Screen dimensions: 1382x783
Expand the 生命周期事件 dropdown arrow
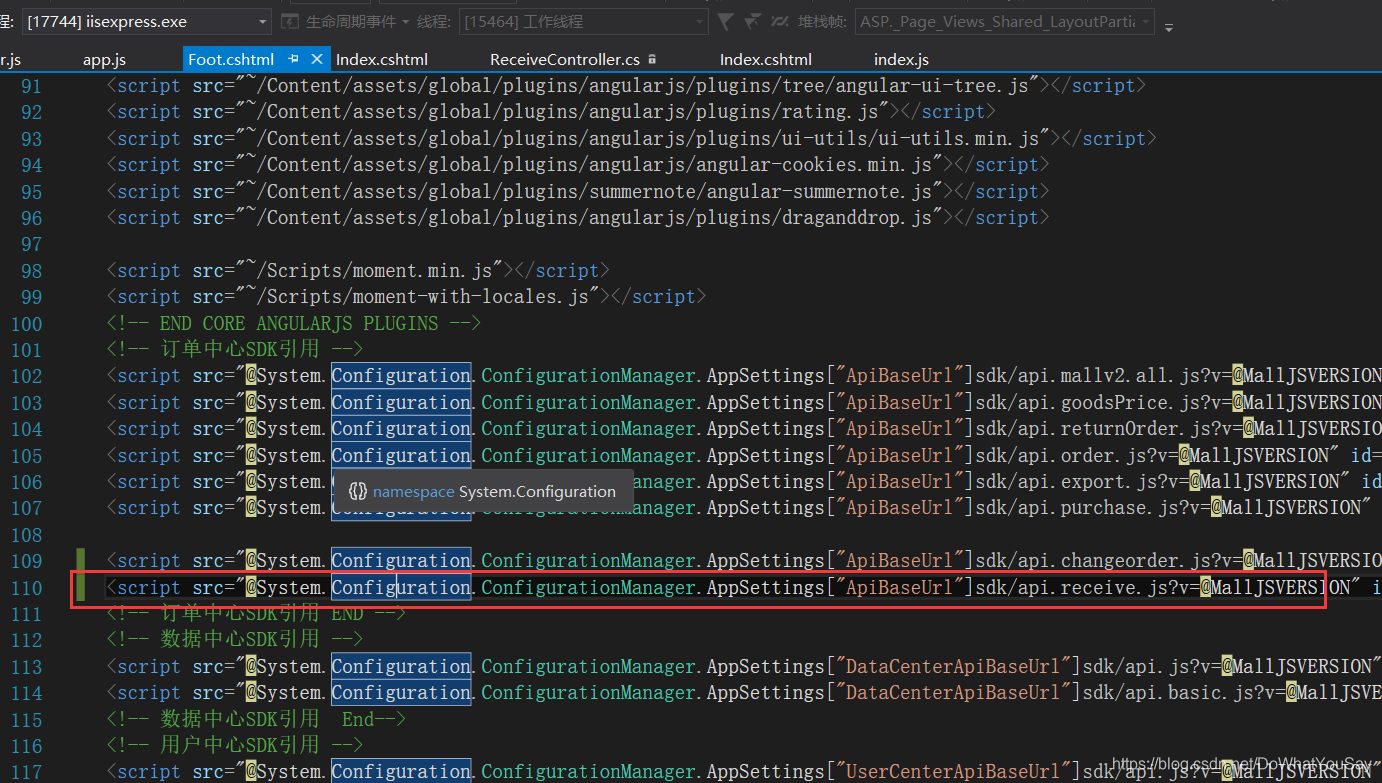pyautogui.click(x=404, y=22)
